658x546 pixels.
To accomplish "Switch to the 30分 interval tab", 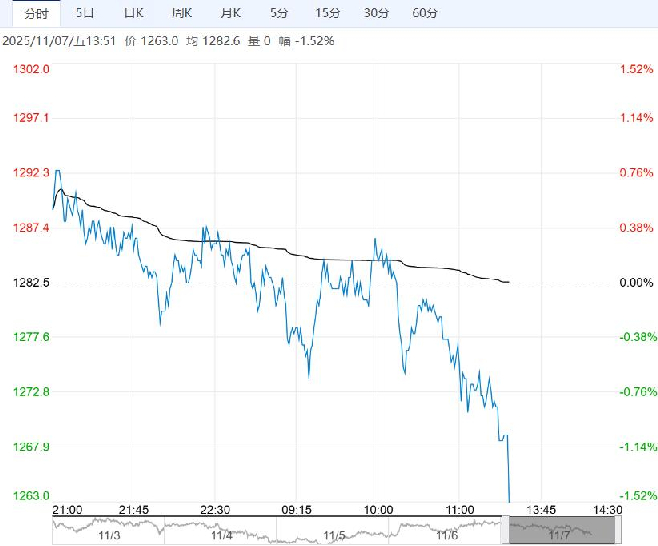I will [x=376, y=13].
